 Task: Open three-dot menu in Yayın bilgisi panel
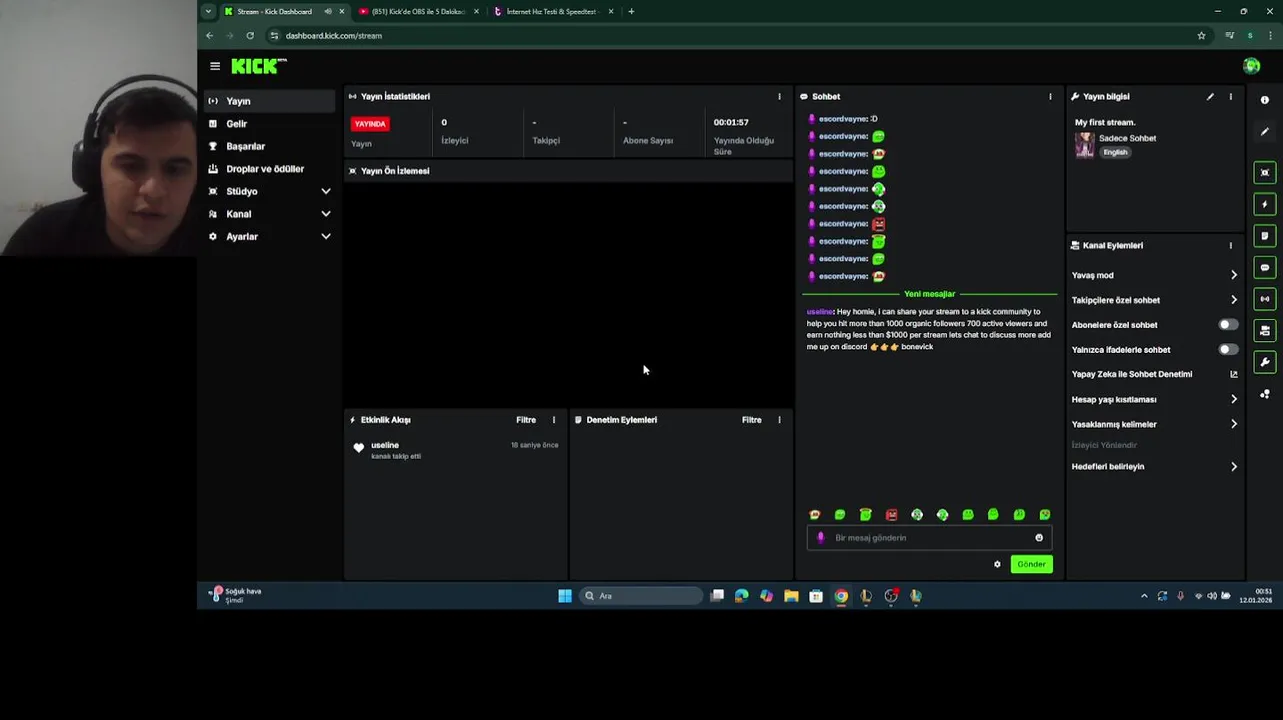click(1231, 97)
